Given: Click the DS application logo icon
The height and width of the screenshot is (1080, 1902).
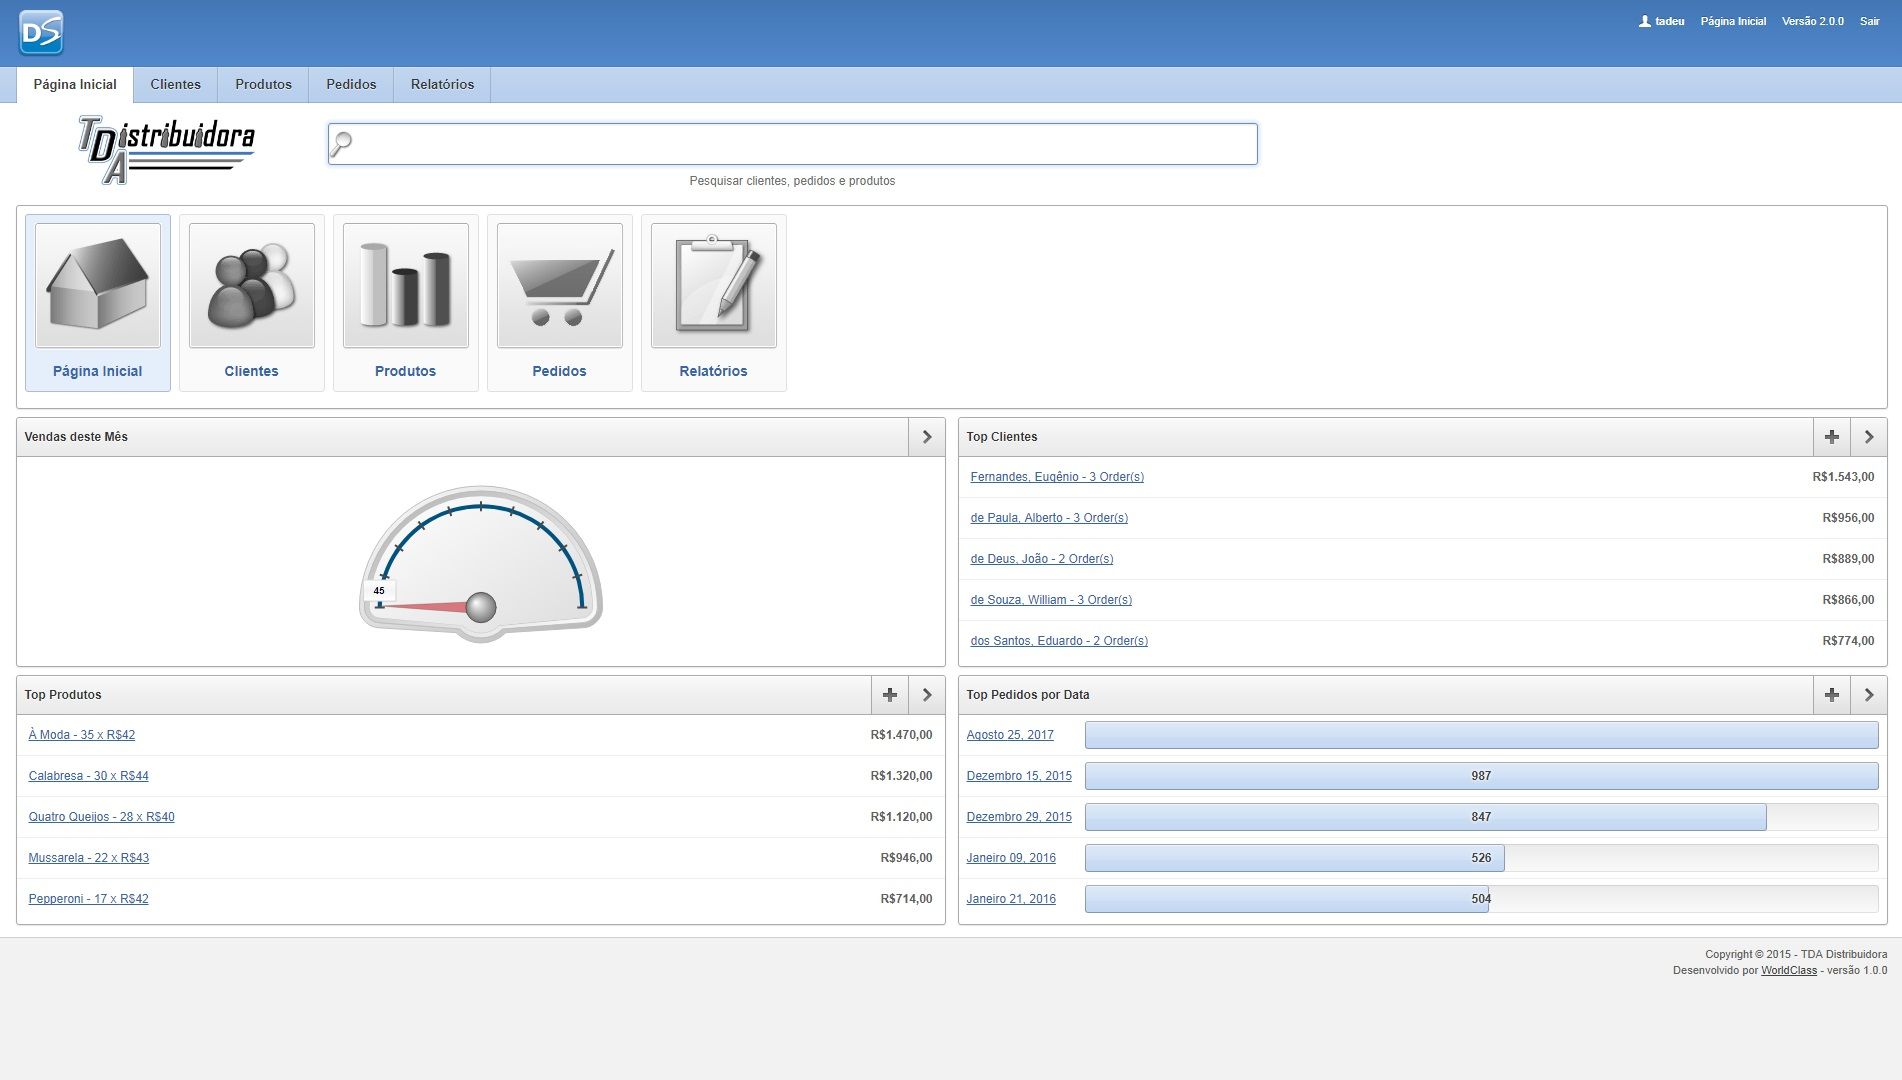Looking at the screenshot, I should pyautogui.click(x=41, y=33).
